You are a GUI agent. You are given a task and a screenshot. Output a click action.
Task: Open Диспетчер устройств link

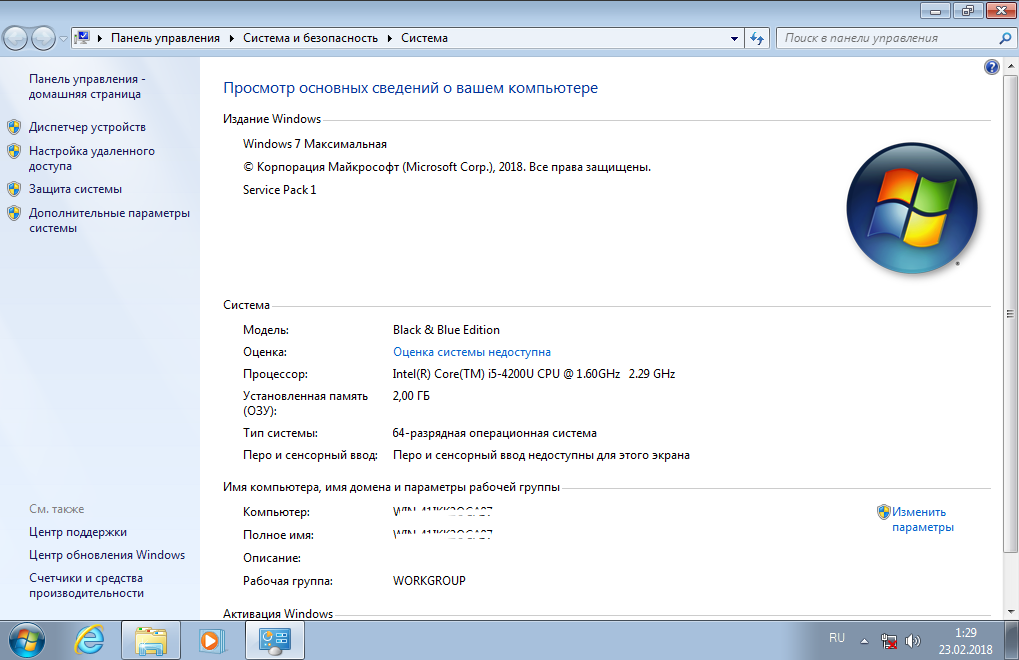click(x=87, y=127)
